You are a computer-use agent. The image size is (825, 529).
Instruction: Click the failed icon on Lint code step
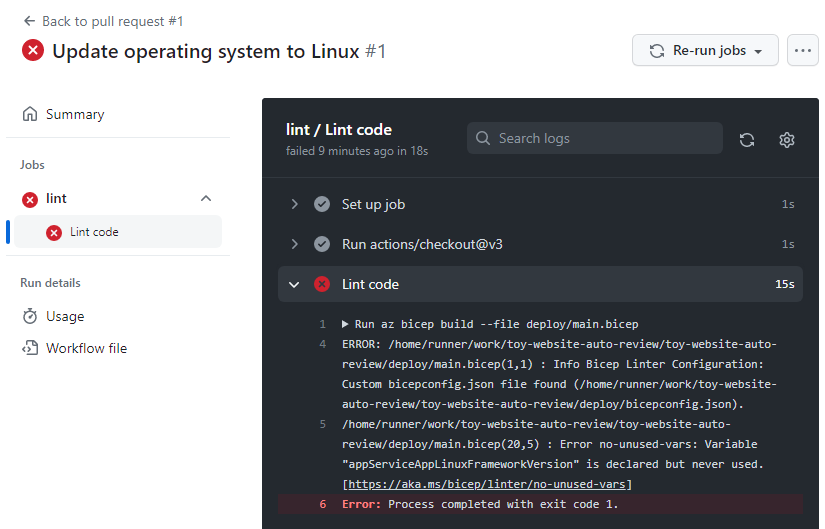[322, 284]
